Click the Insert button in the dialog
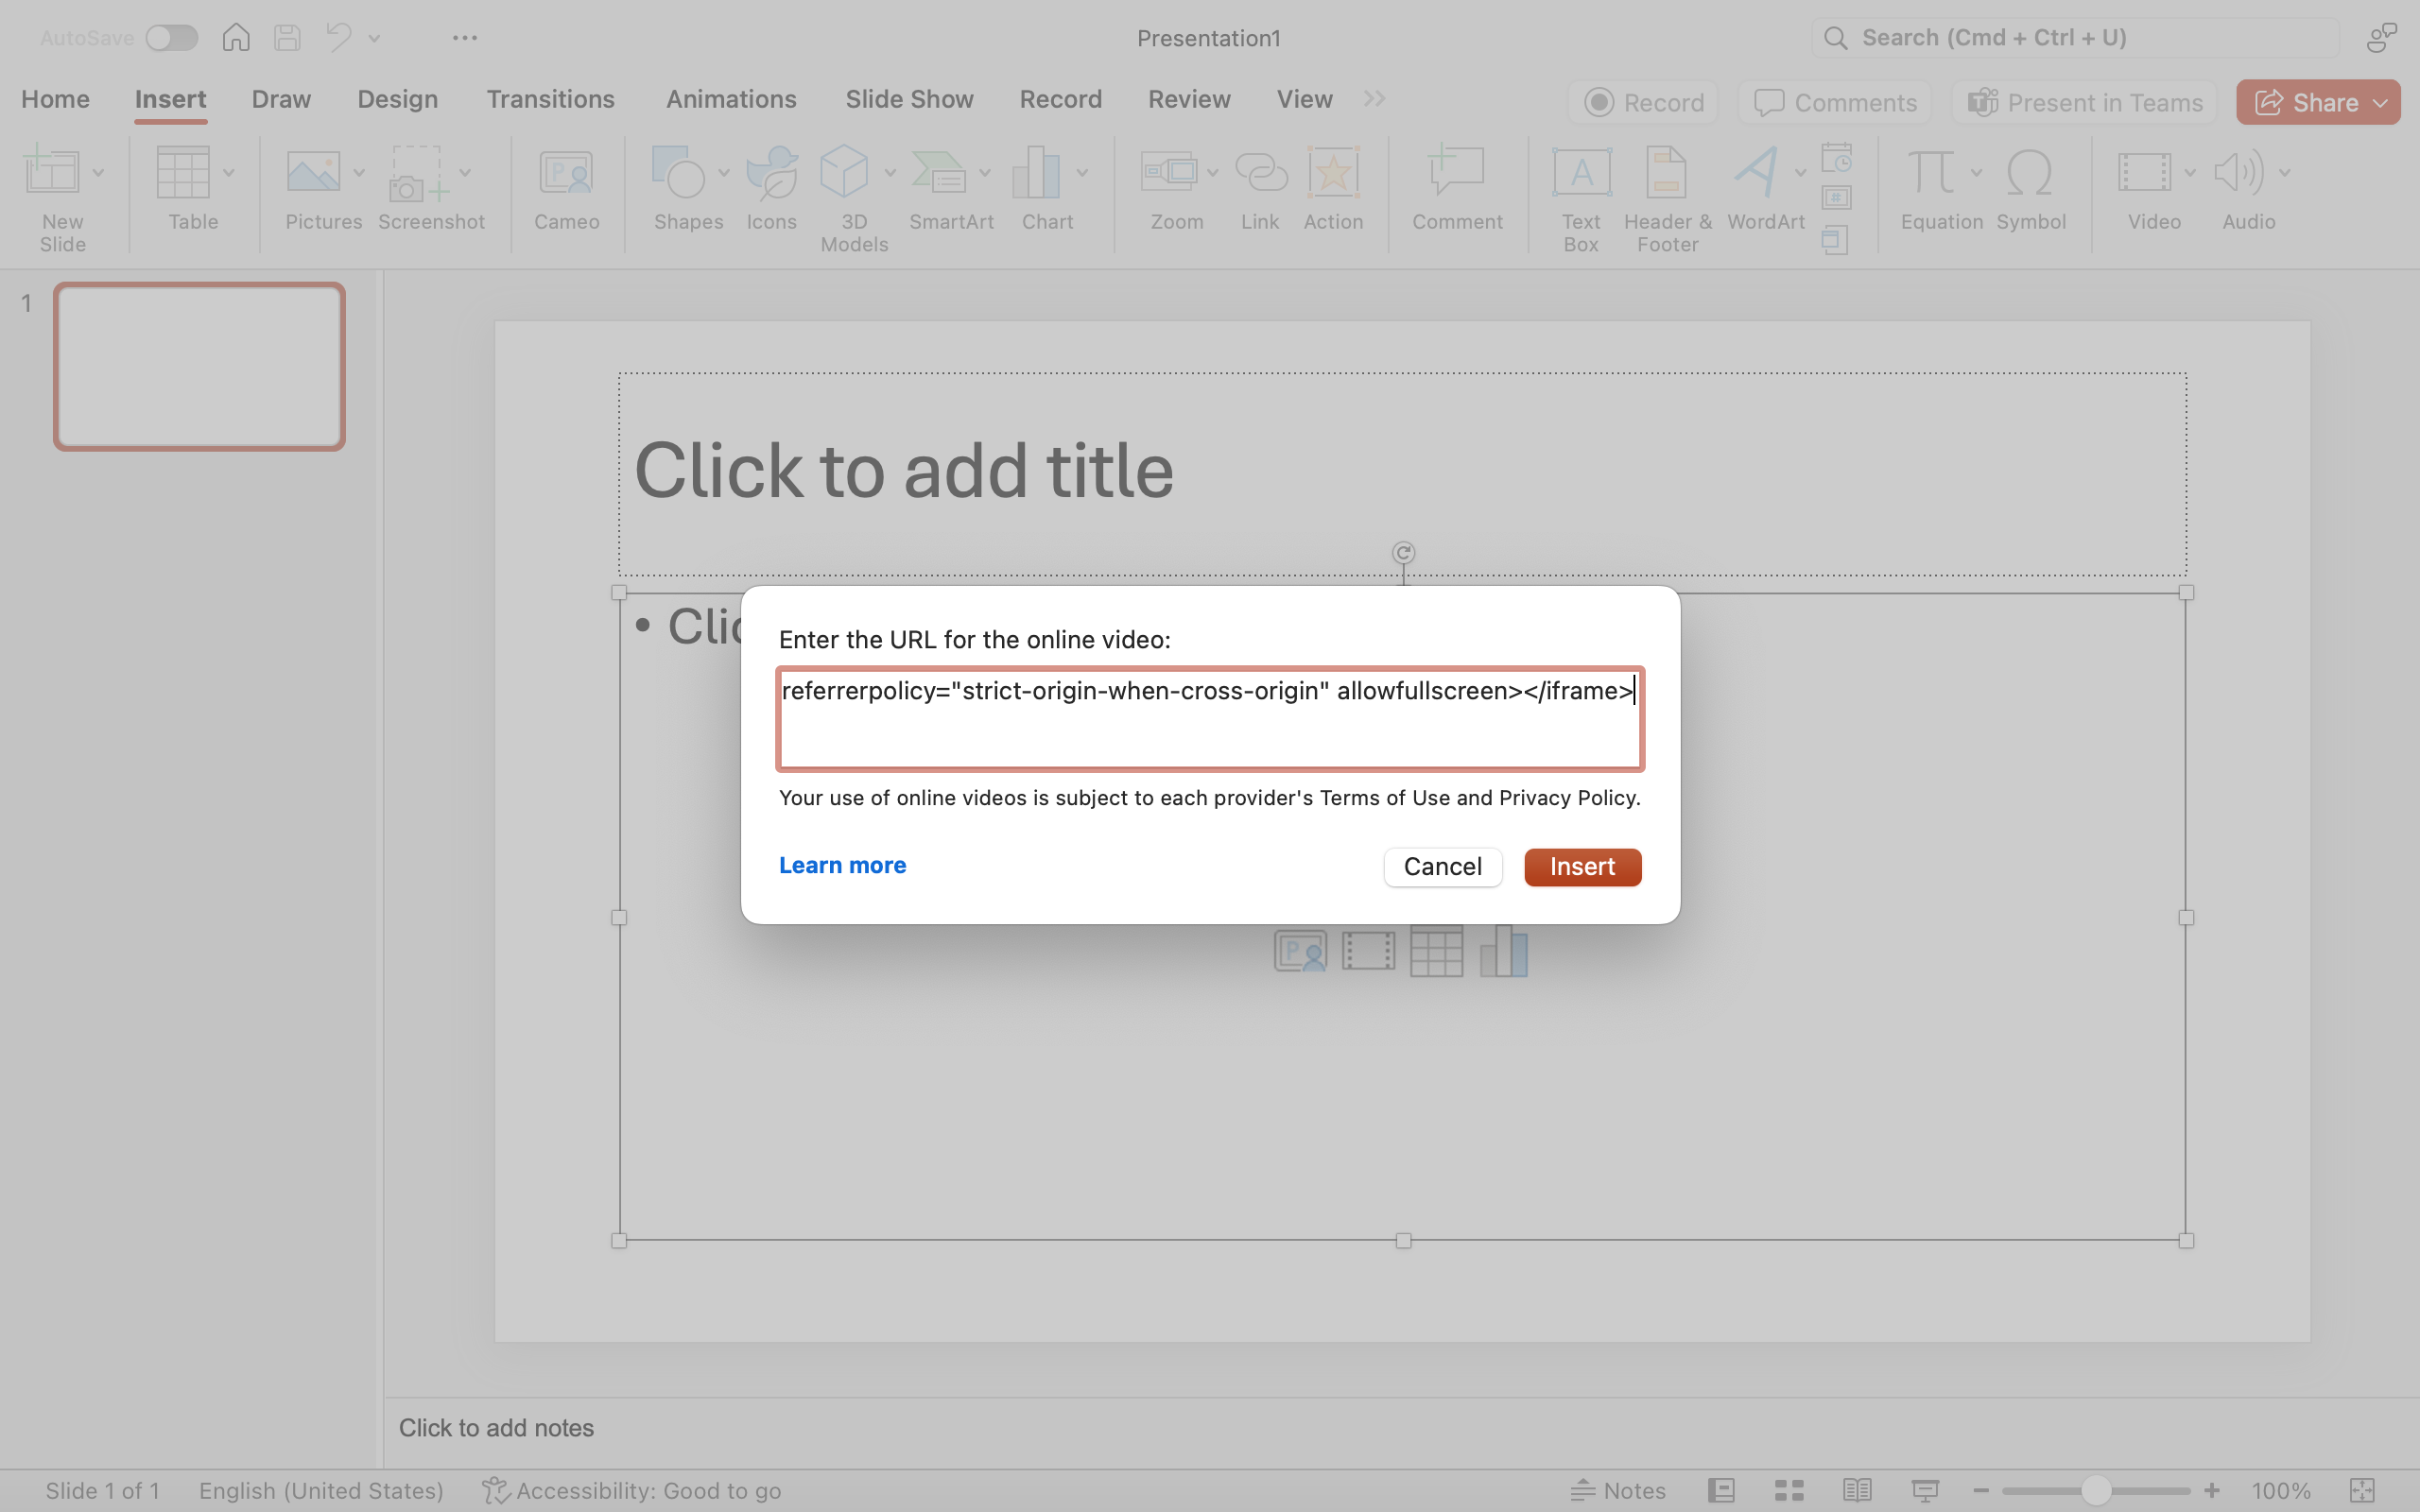2420x1512 pixels. pyautogui.click(x=1582, y=866)
